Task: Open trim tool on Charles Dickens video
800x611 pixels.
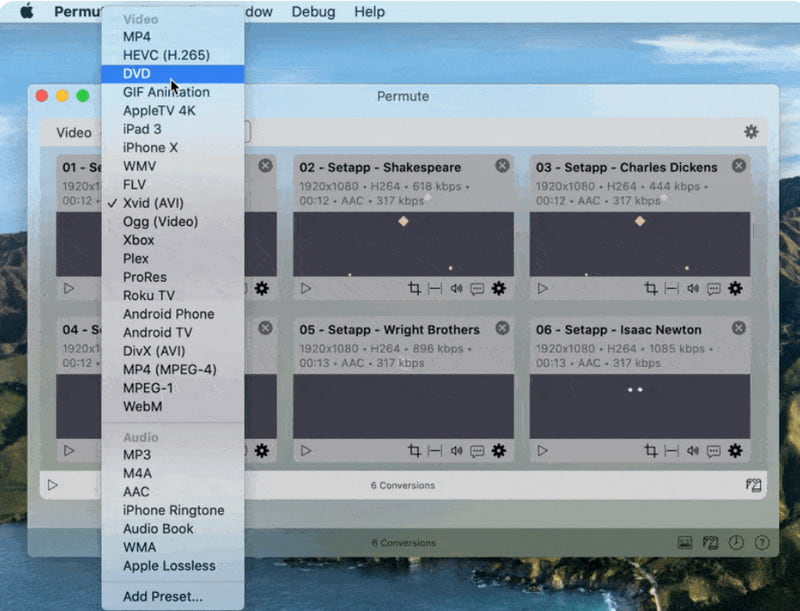Action: coord(671,288)
